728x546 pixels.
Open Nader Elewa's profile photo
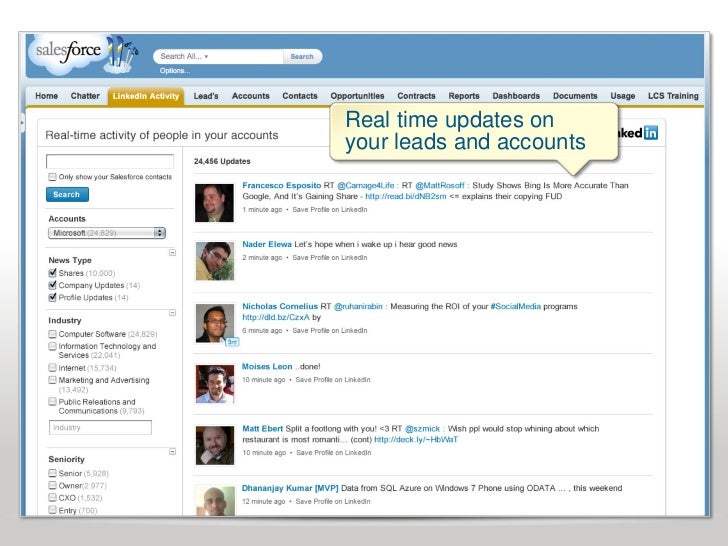point(214,261)
